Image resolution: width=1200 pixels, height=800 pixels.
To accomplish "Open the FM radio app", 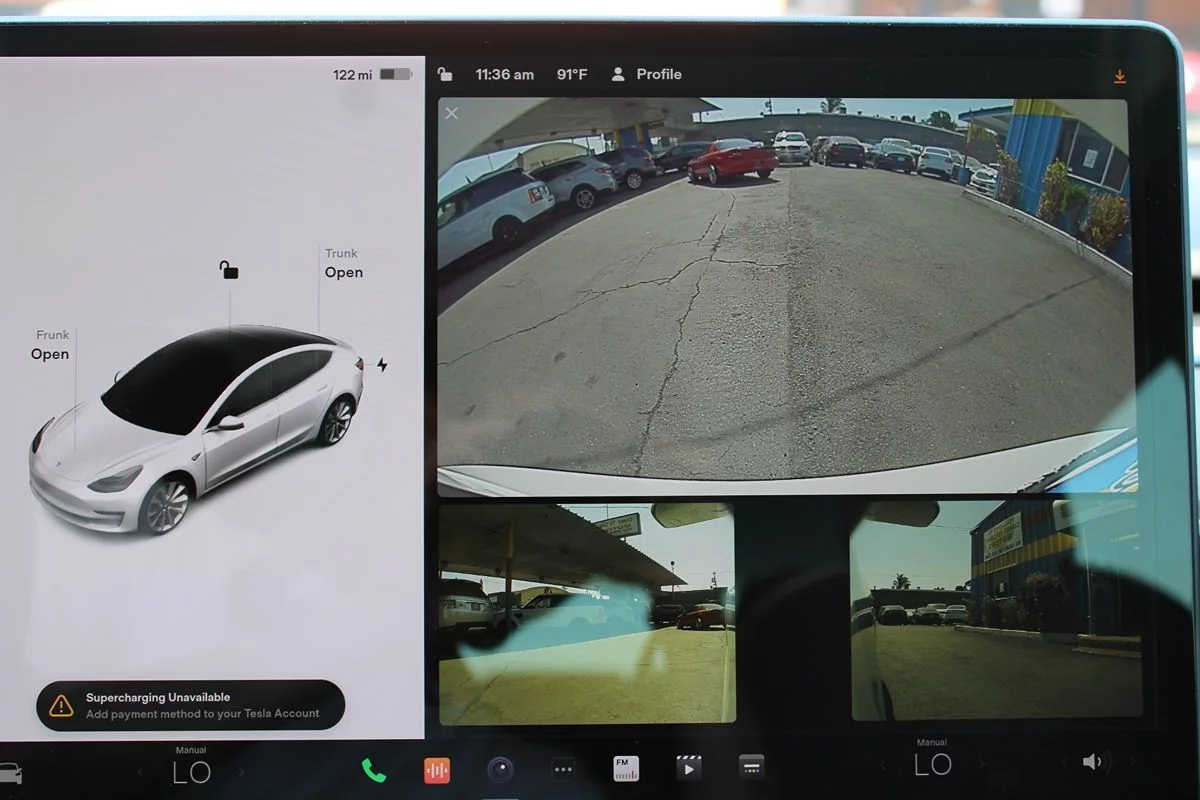I will [x=626, y=768].
